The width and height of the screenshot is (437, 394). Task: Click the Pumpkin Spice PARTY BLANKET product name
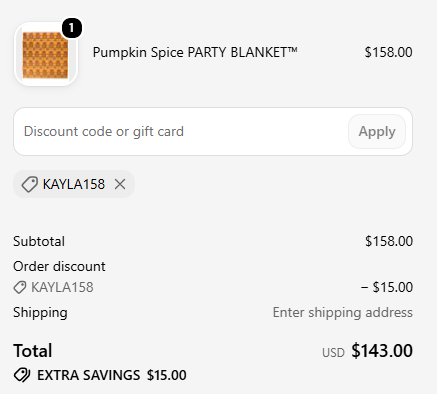195,52
